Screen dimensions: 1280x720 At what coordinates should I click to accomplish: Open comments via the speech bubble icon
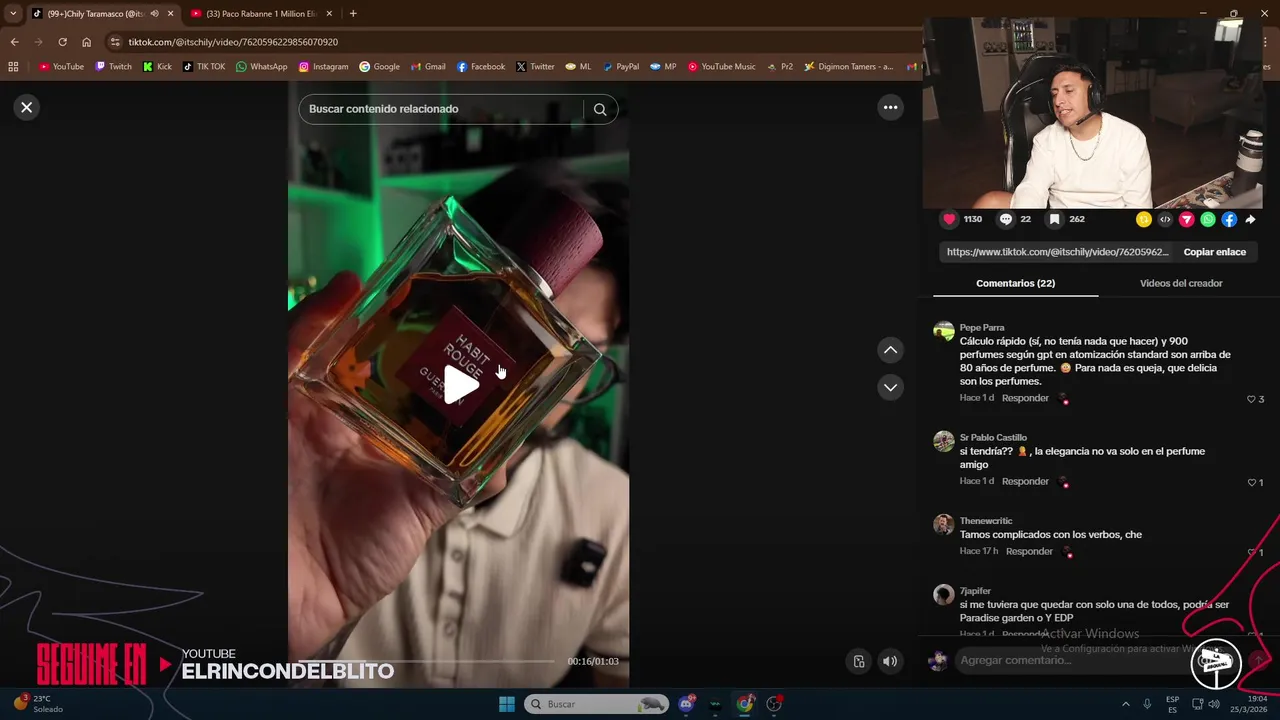click(x=1006, y=219)
